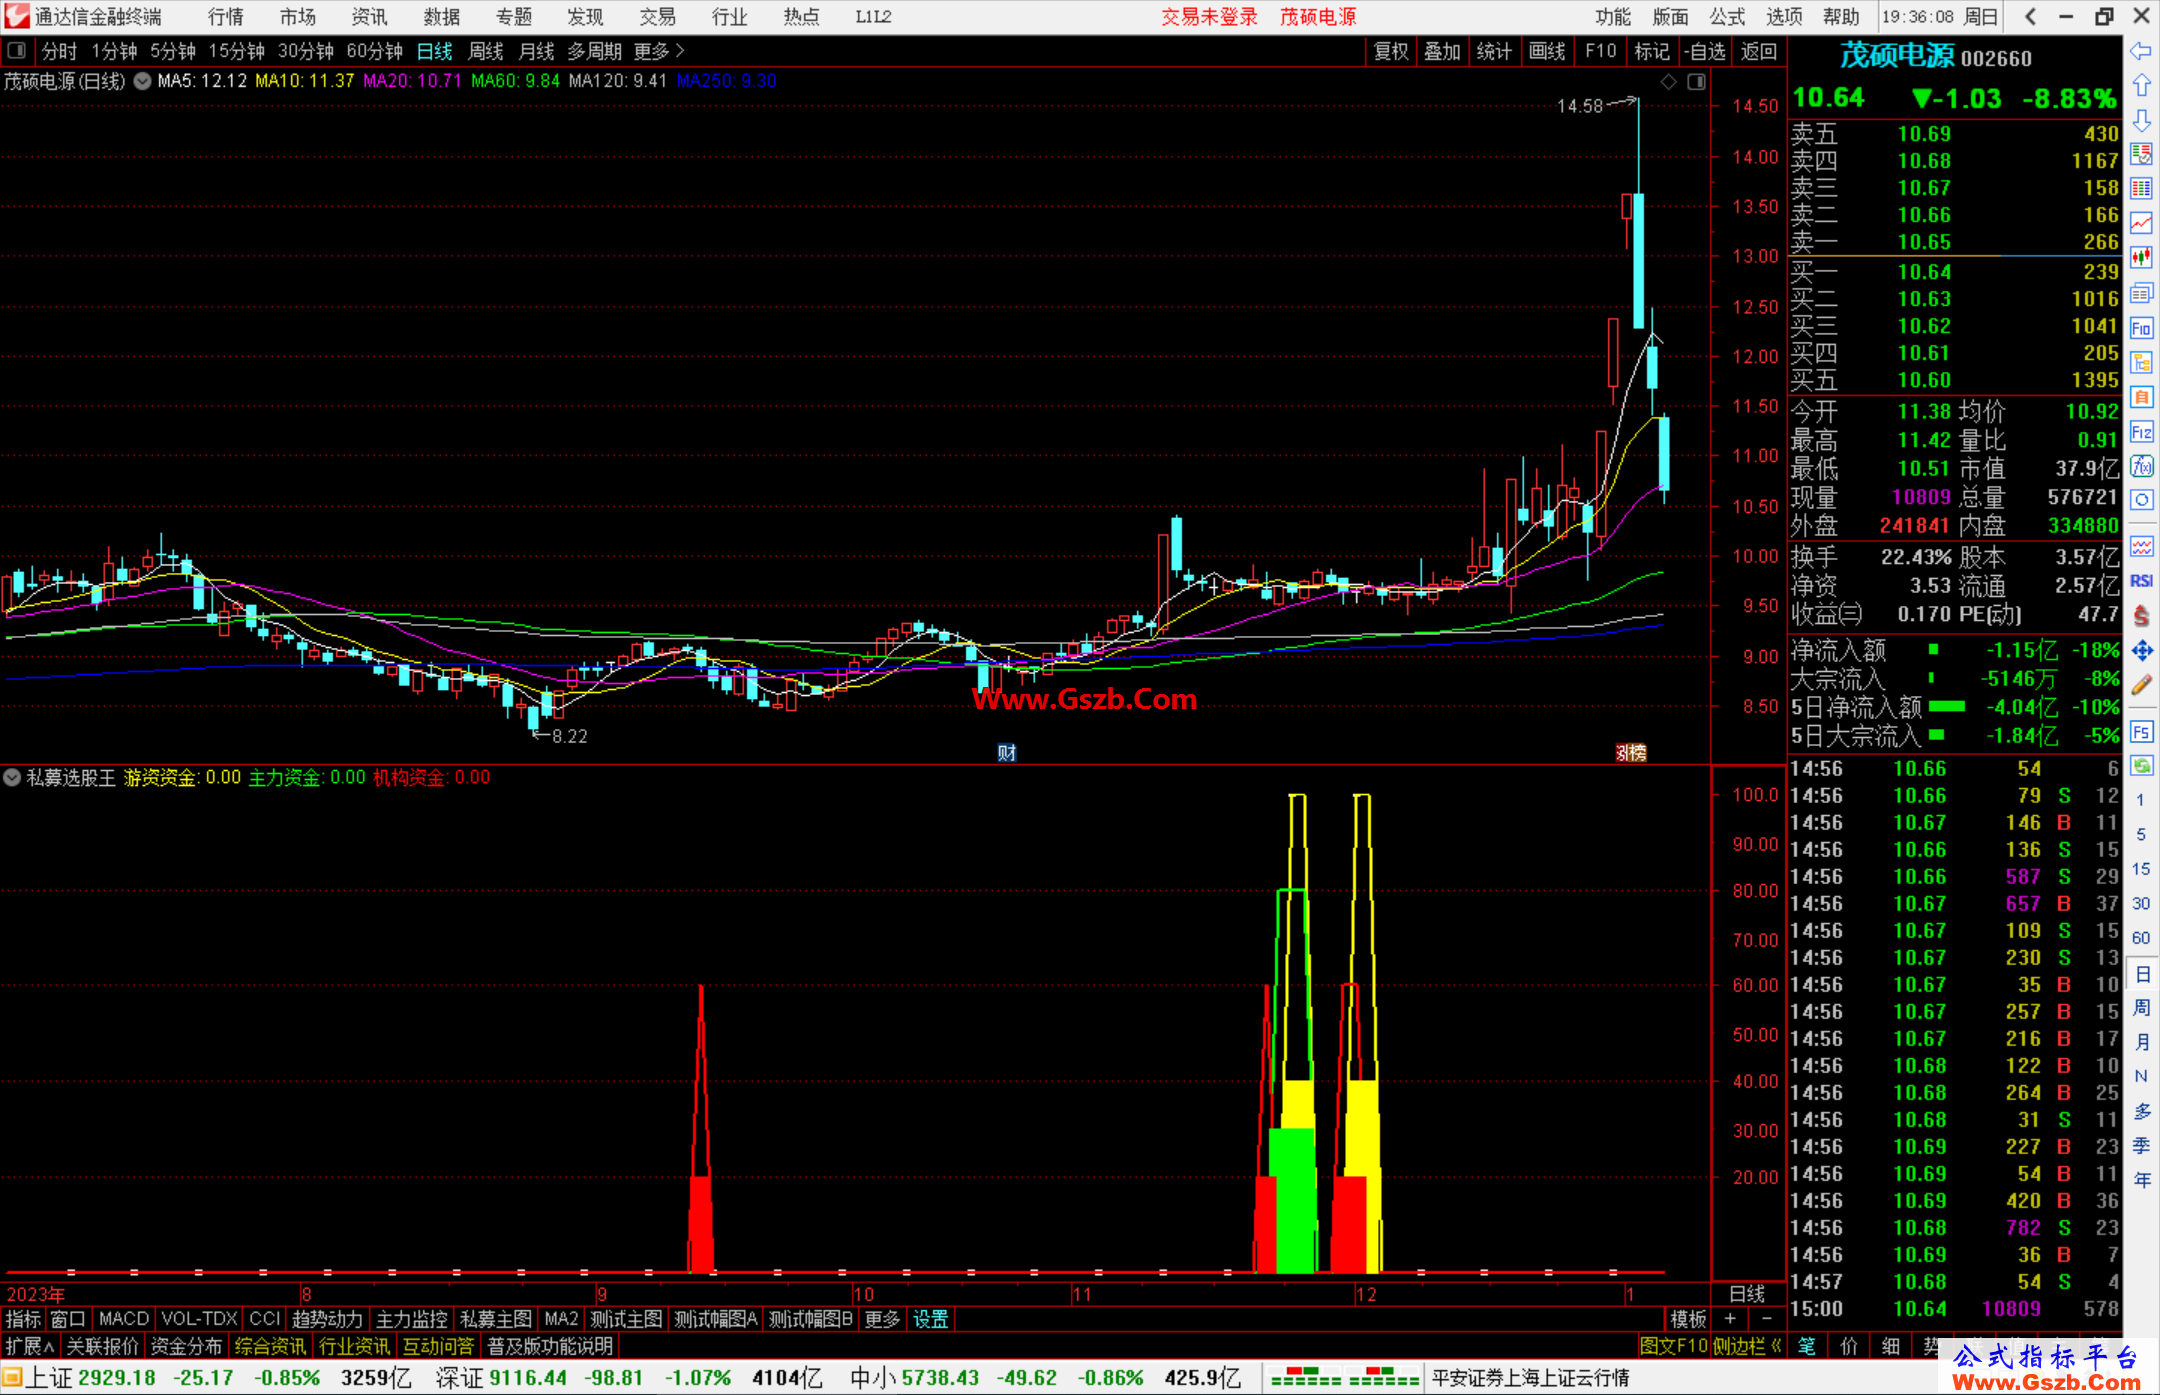Switch to 周线 weekly chart tab
This screenshot has width=2160, height=1395.
pyautogui.click(x=486, y=51)
